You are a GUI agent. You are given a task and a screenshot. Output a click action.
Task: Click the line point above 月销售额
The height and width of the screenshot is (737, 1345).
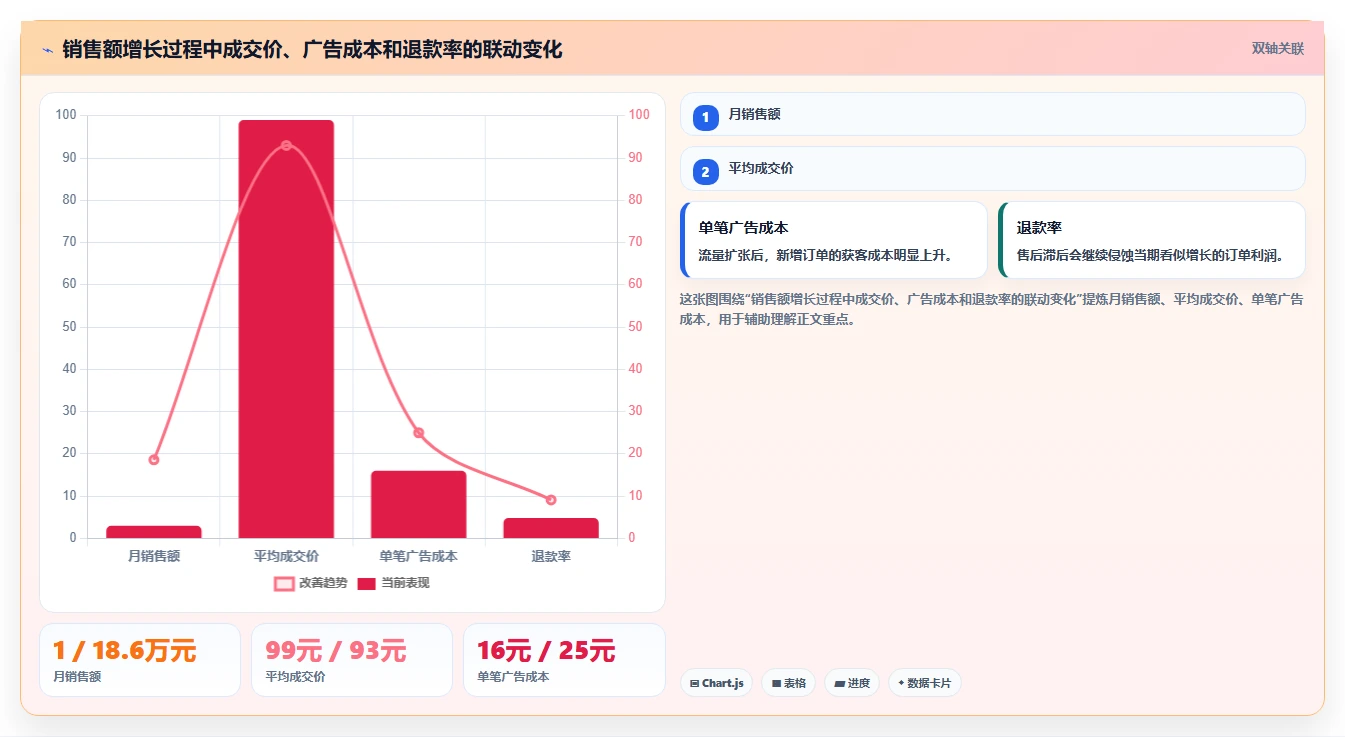[x=154, y=460]
